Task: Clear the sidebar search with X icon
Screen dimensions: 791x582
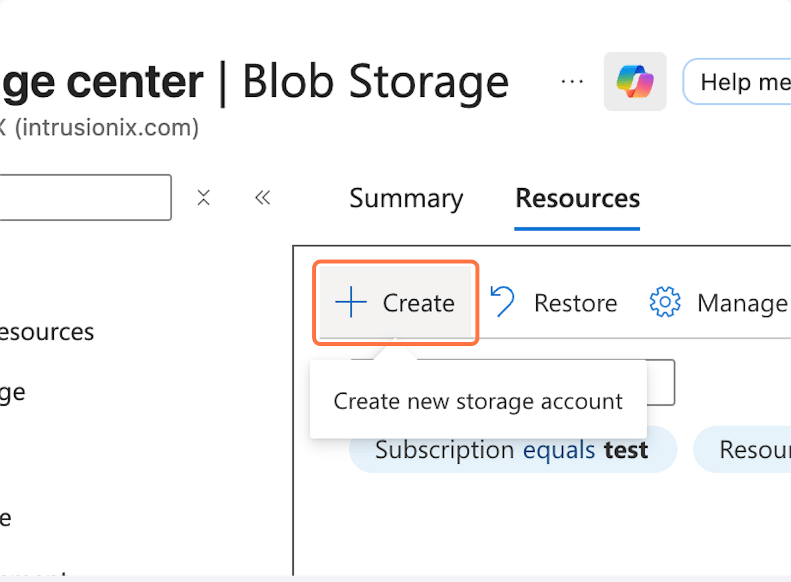Action: pyautogui.click(x=204, y=198)
